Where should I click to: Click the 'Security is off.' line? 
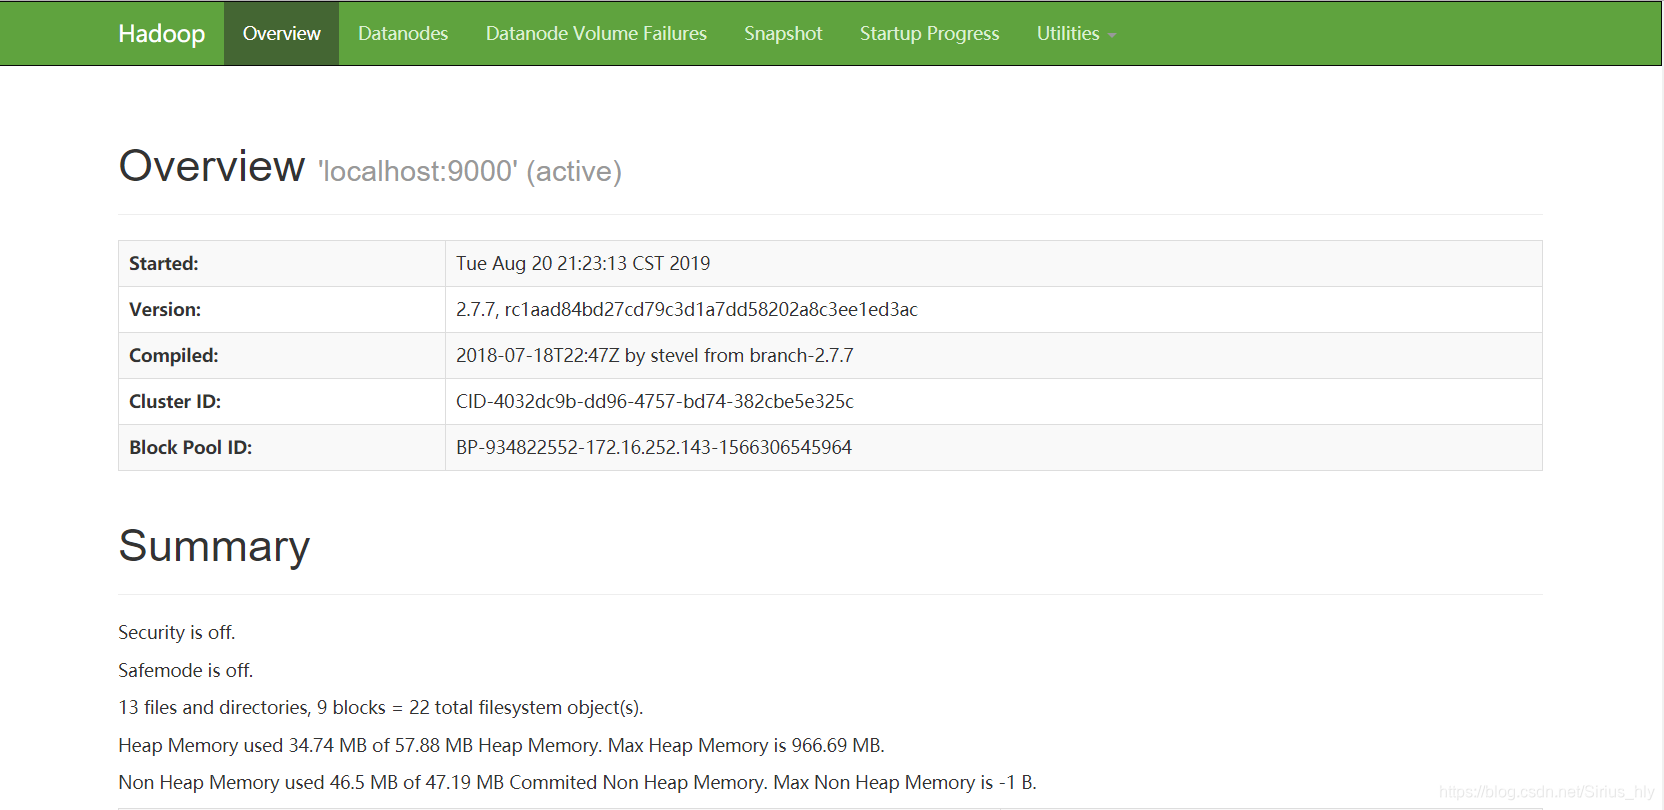click(177, 633)
